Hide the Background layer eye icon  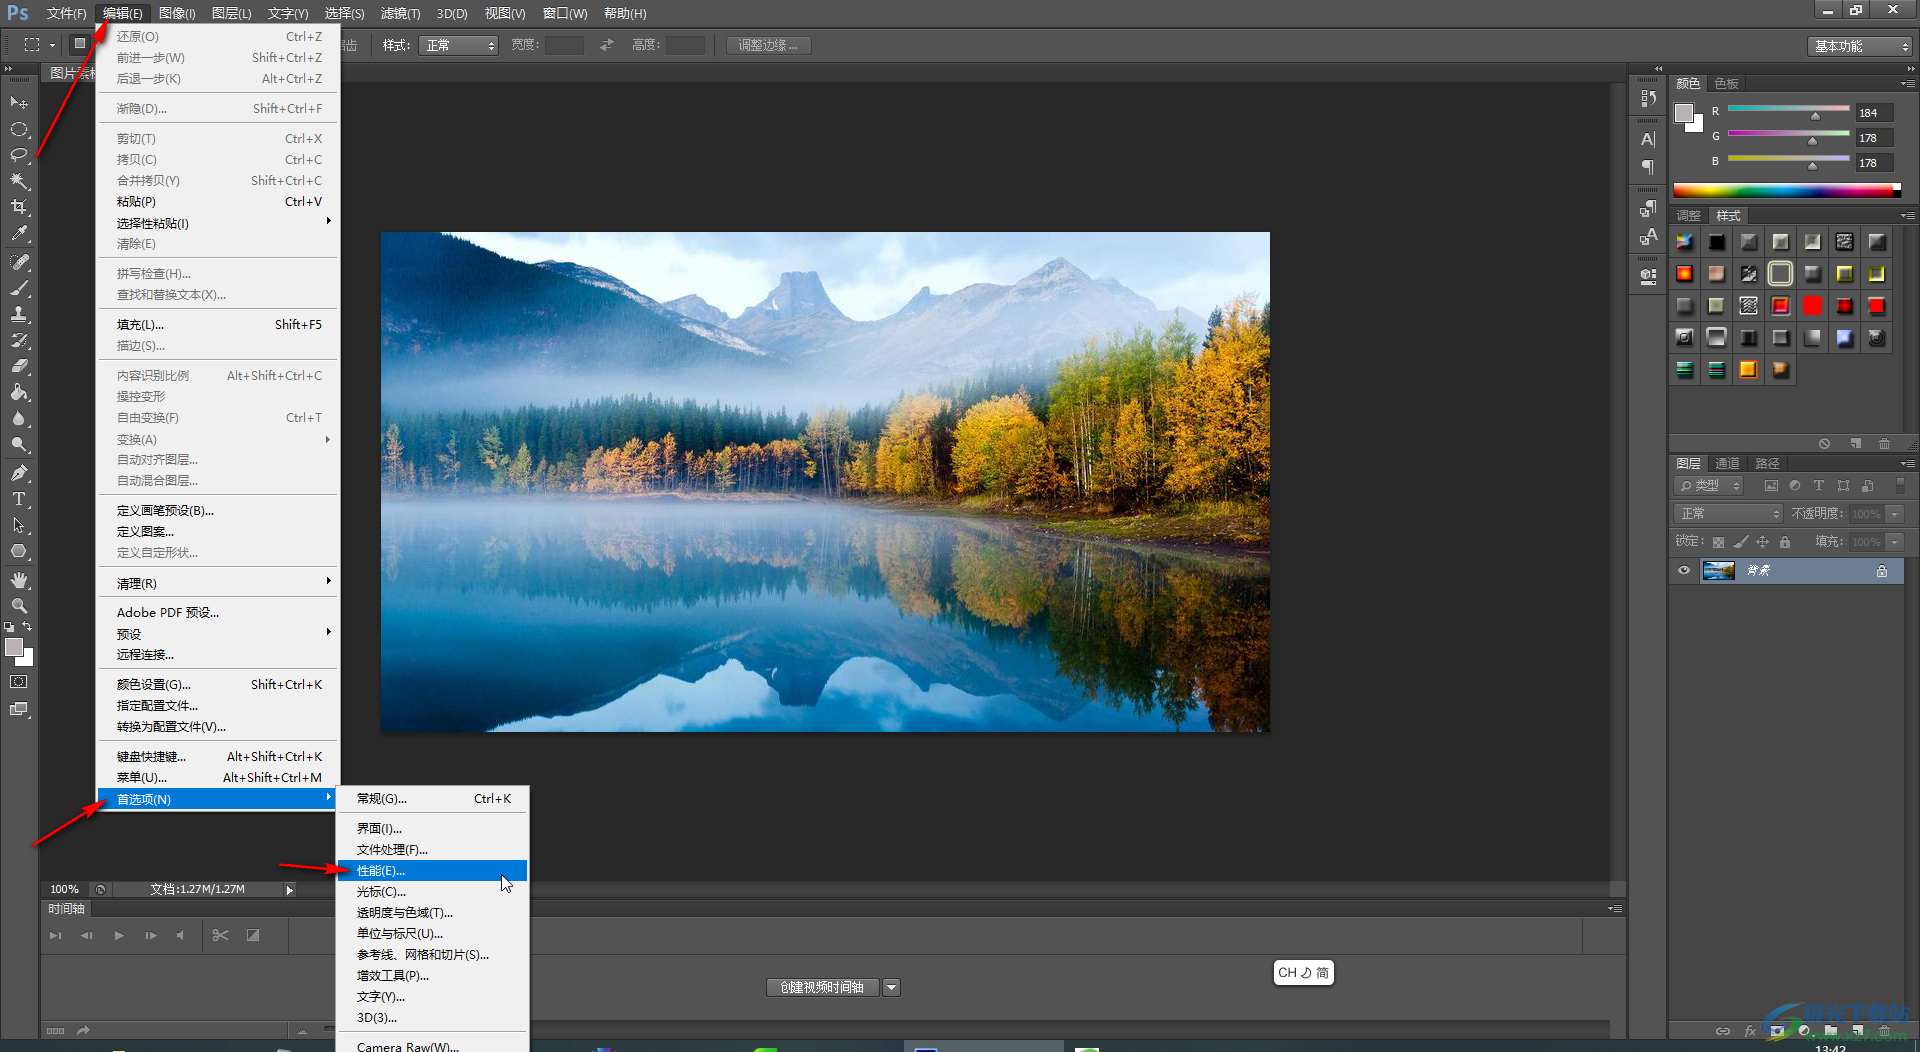tap(1684, 570)
